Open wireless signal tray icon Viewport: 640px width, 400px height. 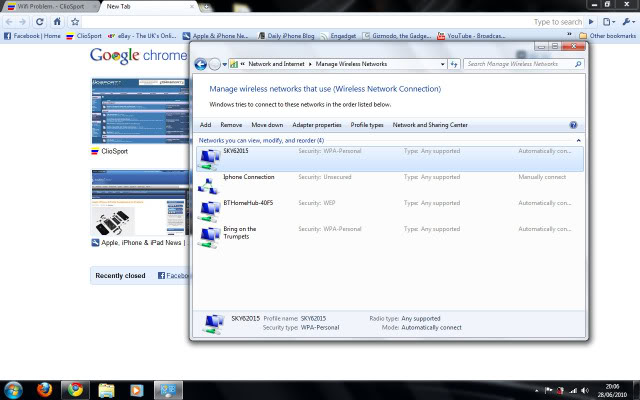click(573, 391)
